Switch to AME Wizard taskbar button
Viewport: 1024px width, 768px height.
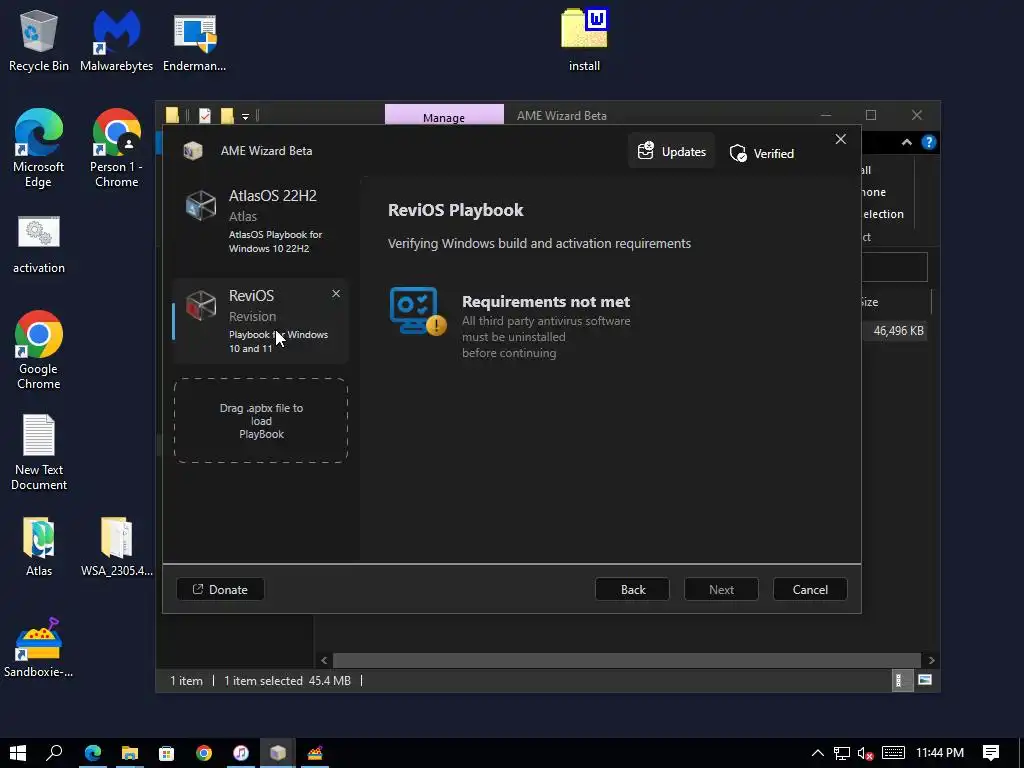pos(278,753)
